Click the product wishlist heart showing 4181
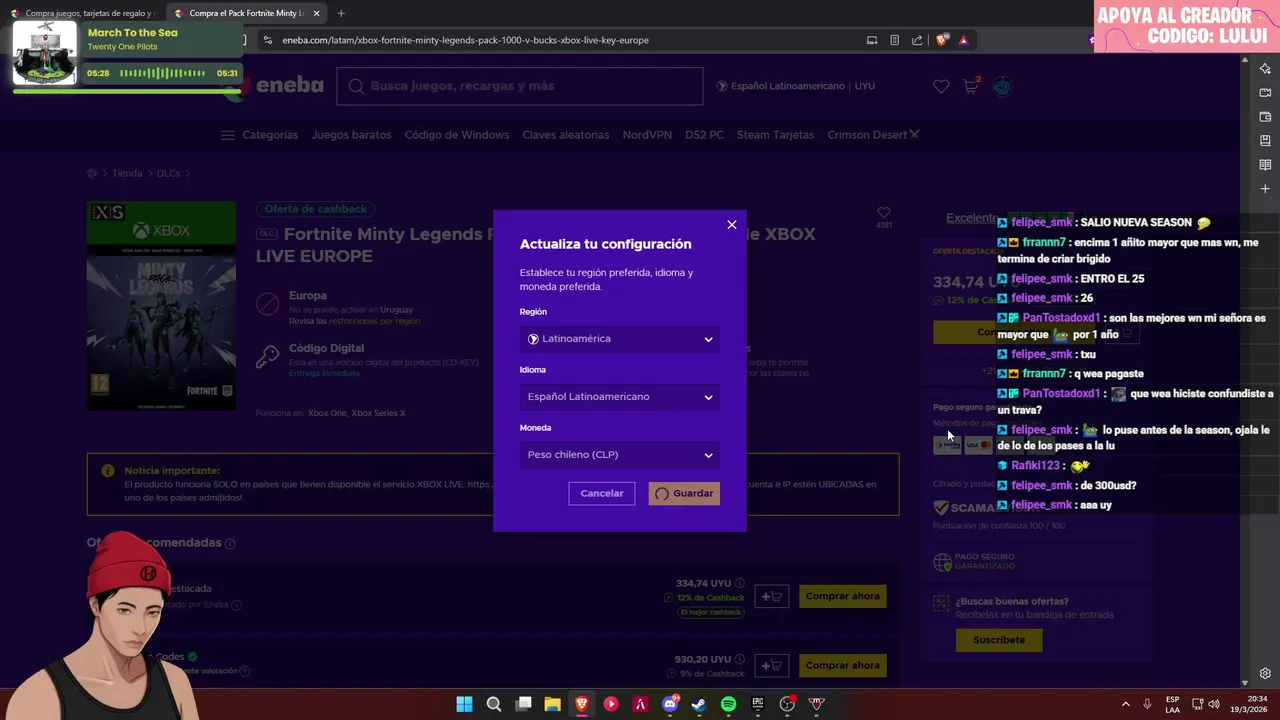This screenshot has height=720, width=1280. (884, 213)
